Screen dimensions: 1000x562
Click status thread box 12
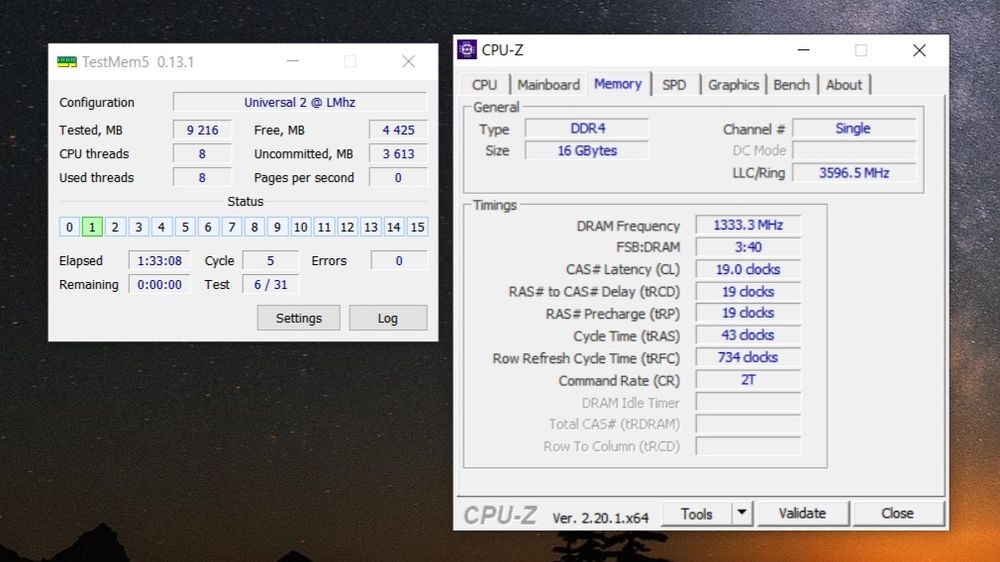[x=347, y=227]
